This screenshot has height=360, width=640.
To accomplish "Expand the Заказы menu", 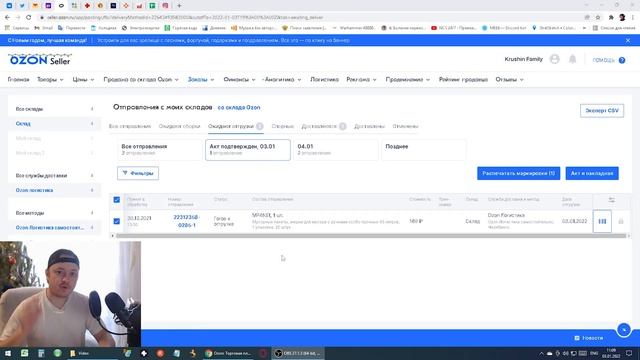I will tap(201, 80).
